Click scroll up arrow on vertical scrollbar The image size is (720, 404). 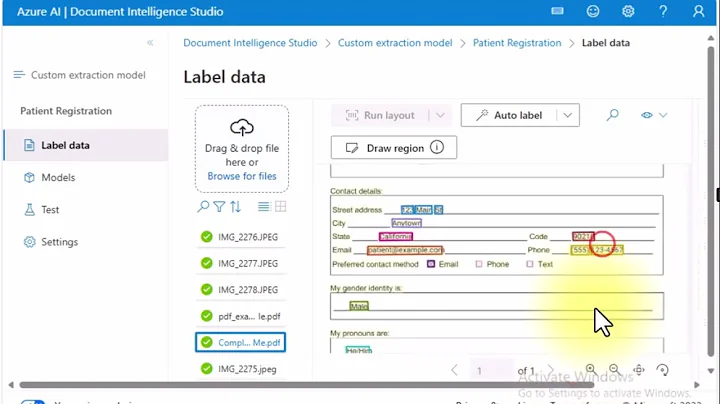coord(711,38)
